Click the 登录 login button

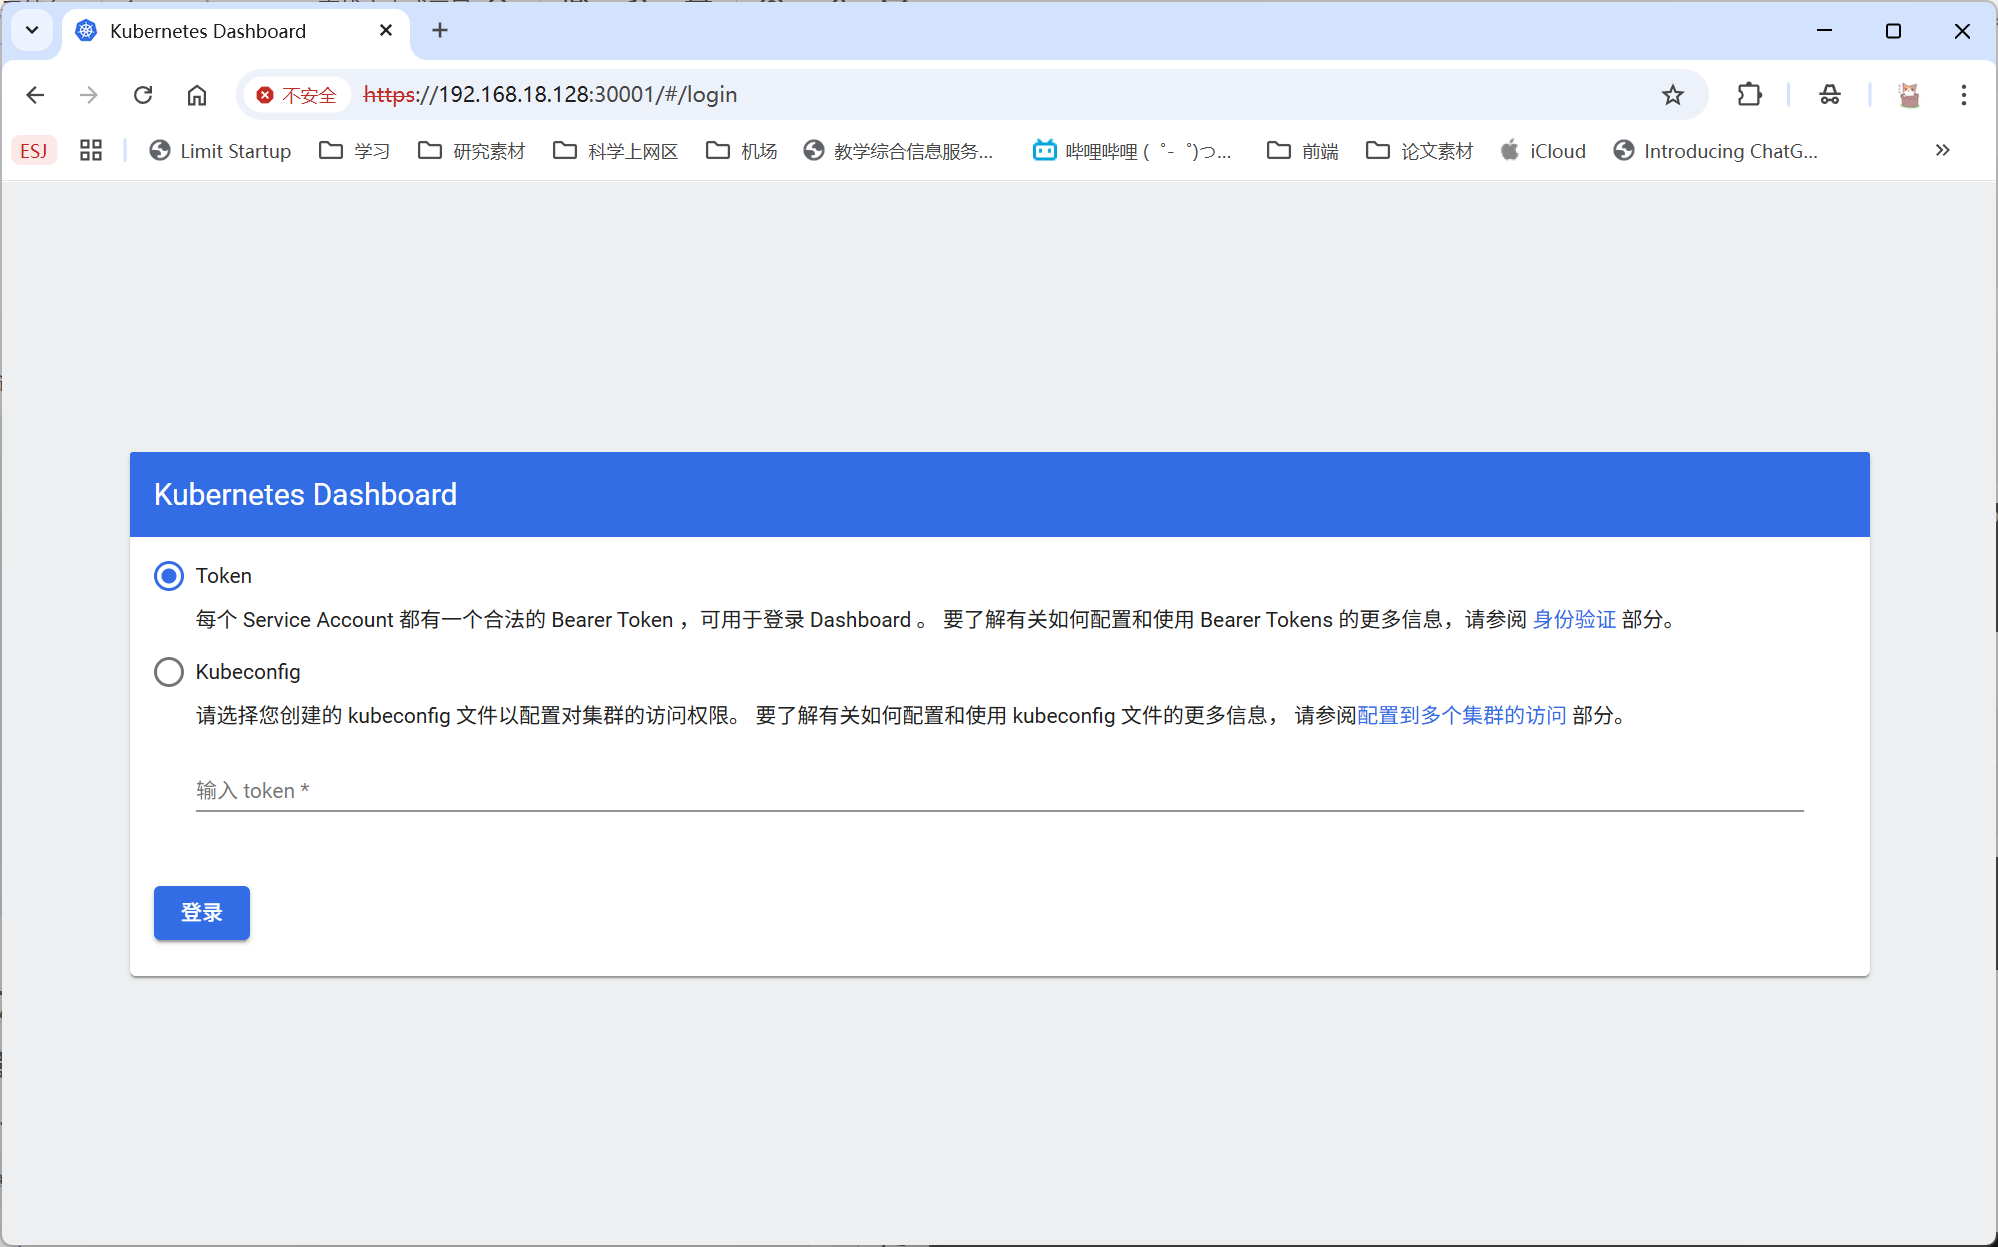[x=201, y=912]
